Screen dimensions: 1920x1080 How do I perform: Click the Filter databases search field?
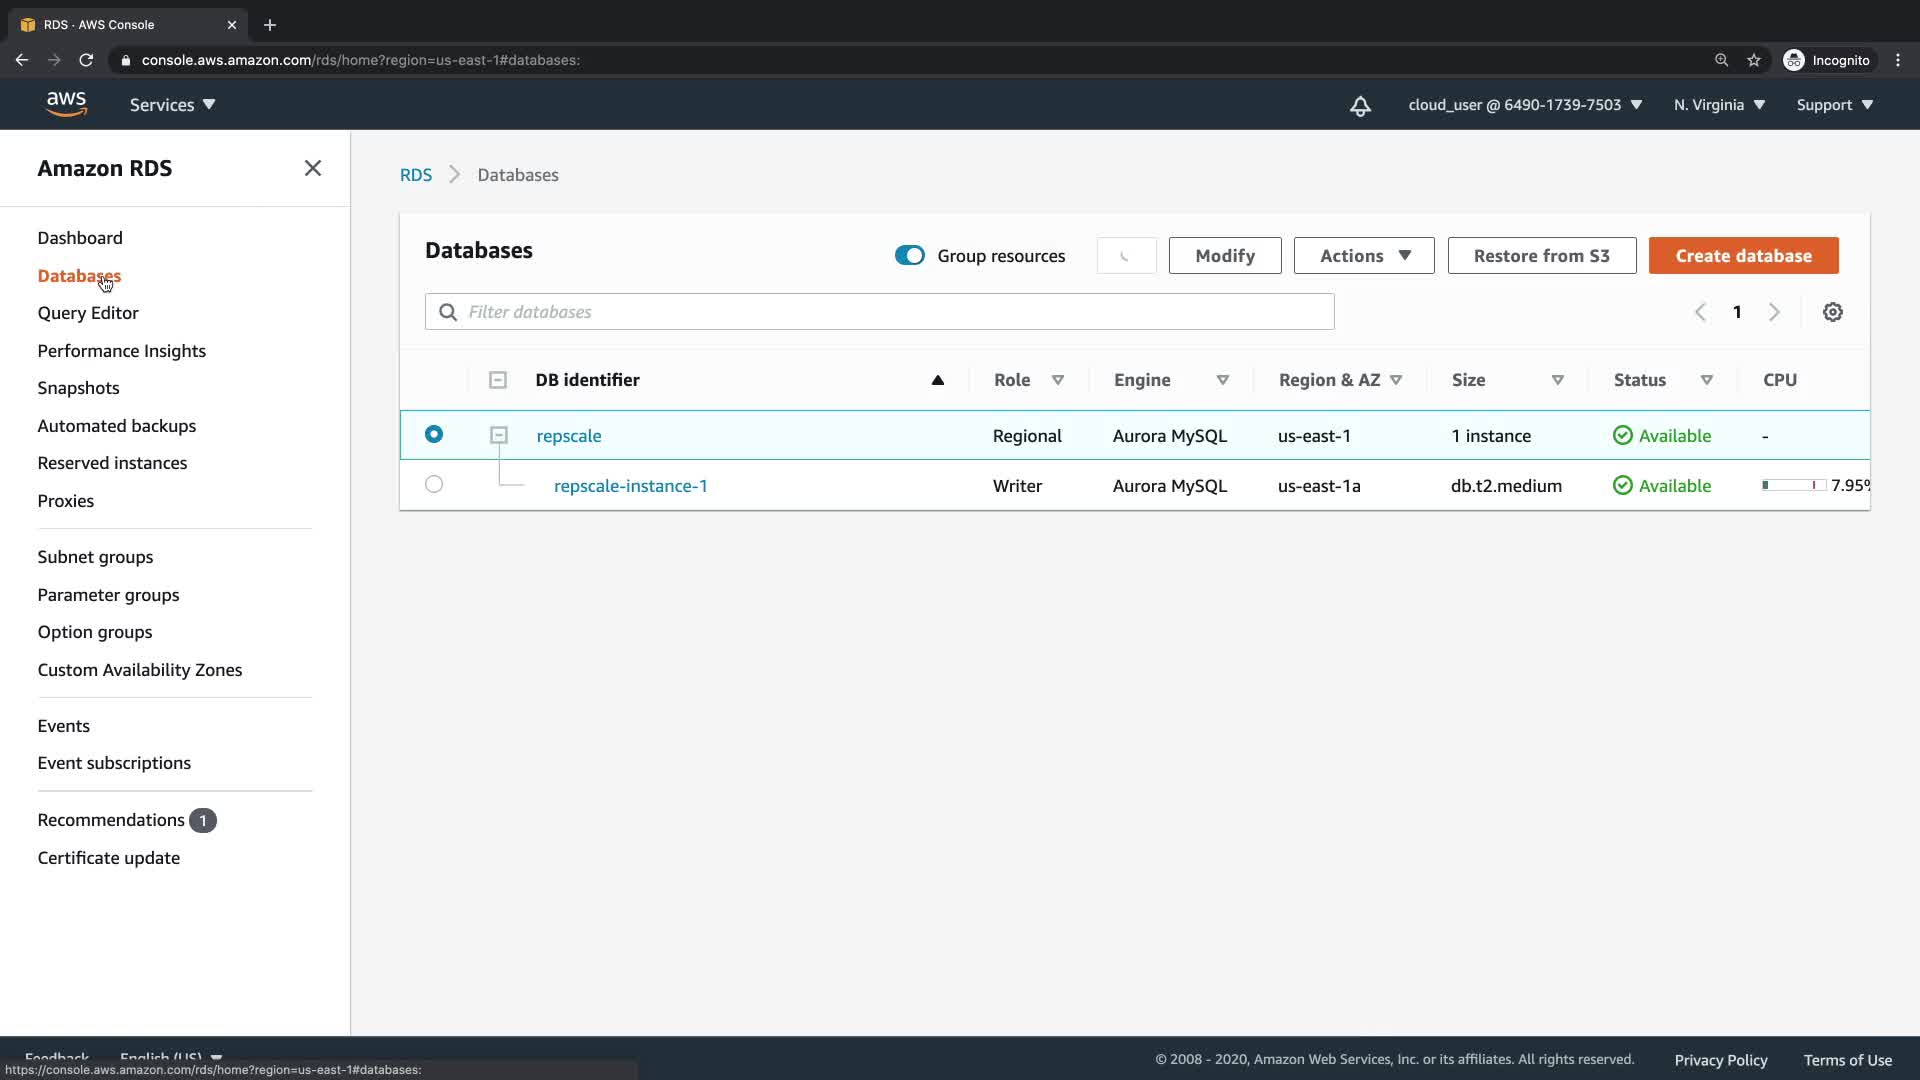click(x=880, y=312)
